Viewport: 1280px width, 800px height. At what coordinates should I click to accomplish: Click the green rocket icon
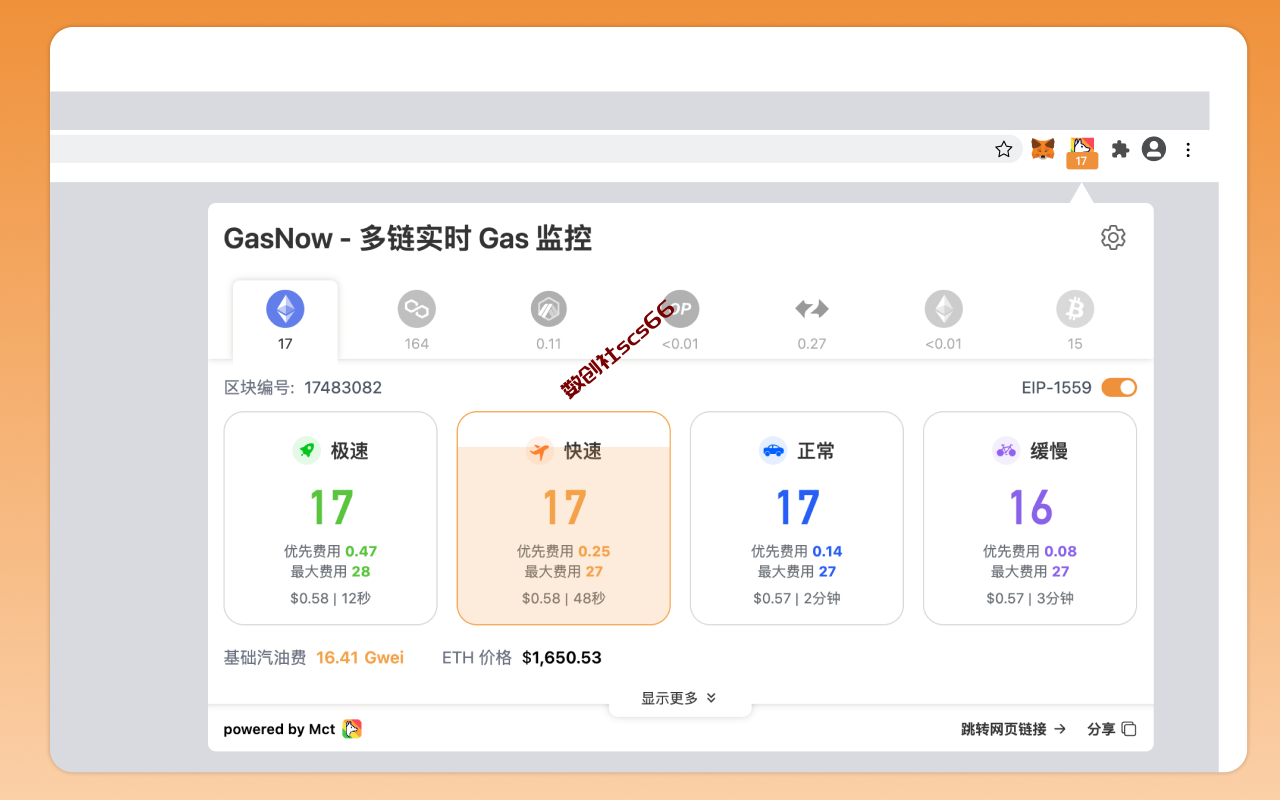click(306, 451)
